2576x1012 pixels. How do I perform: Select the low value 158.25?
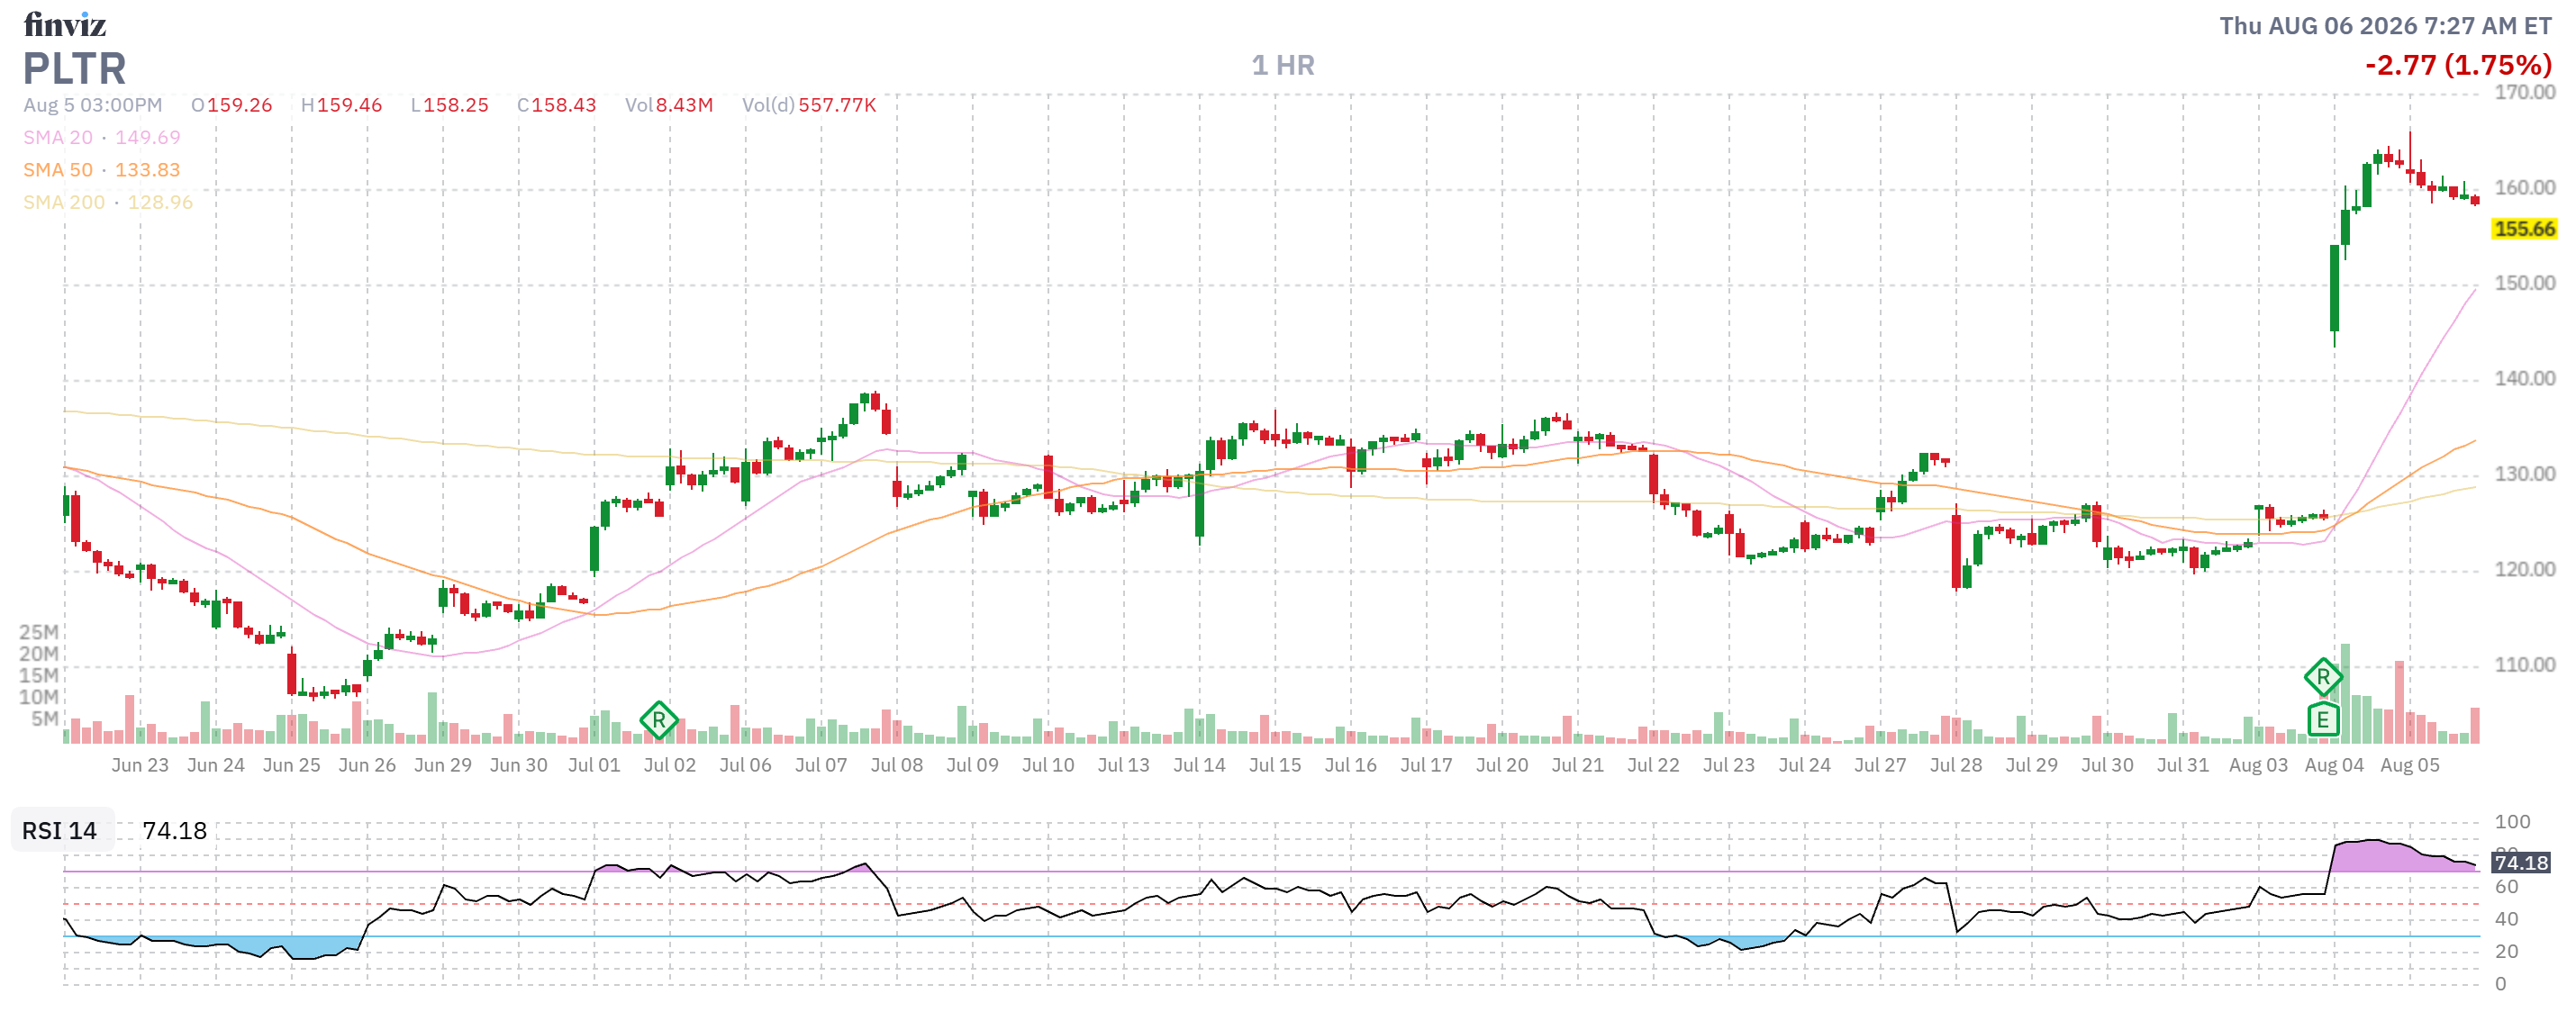456,105
